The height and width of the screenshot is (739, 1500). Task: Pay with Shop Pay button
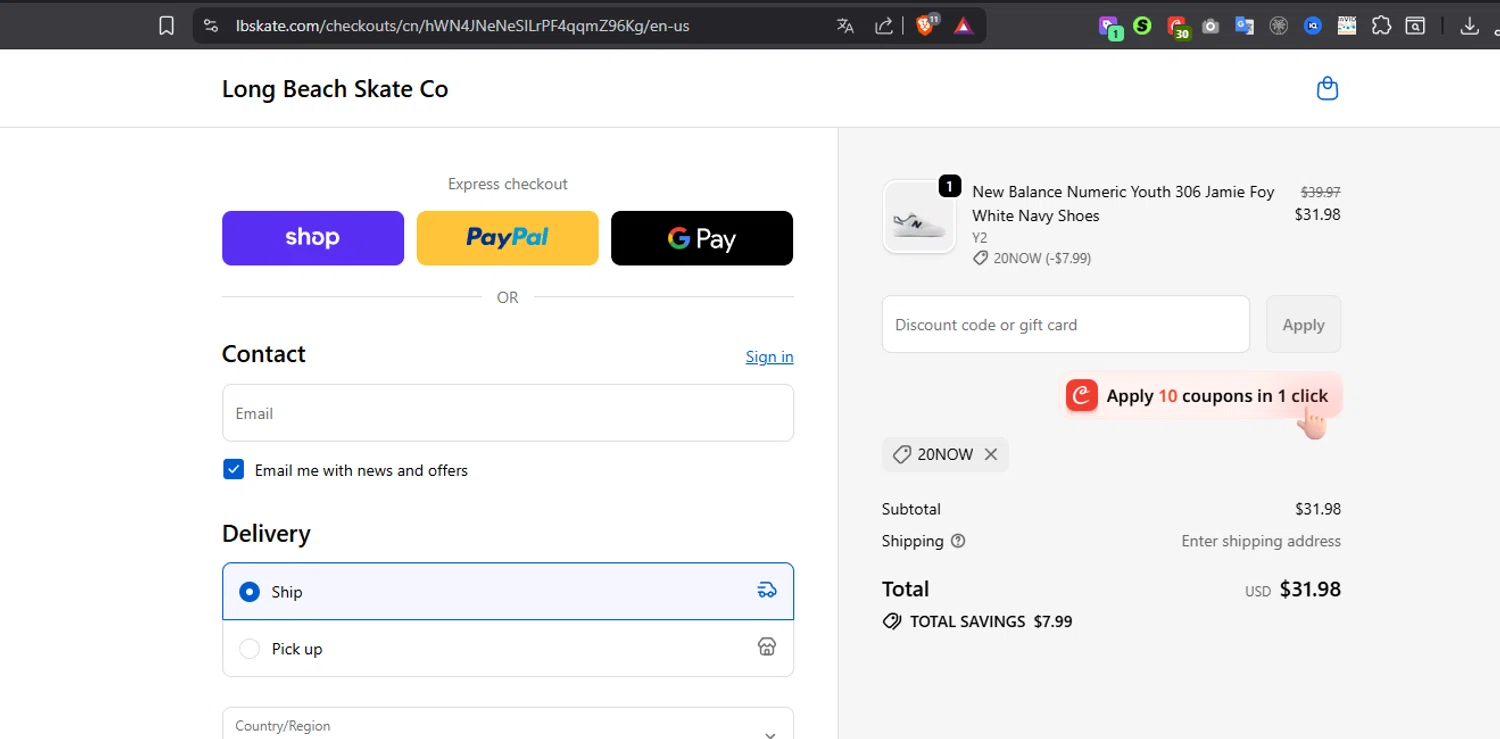pos(313,238)
